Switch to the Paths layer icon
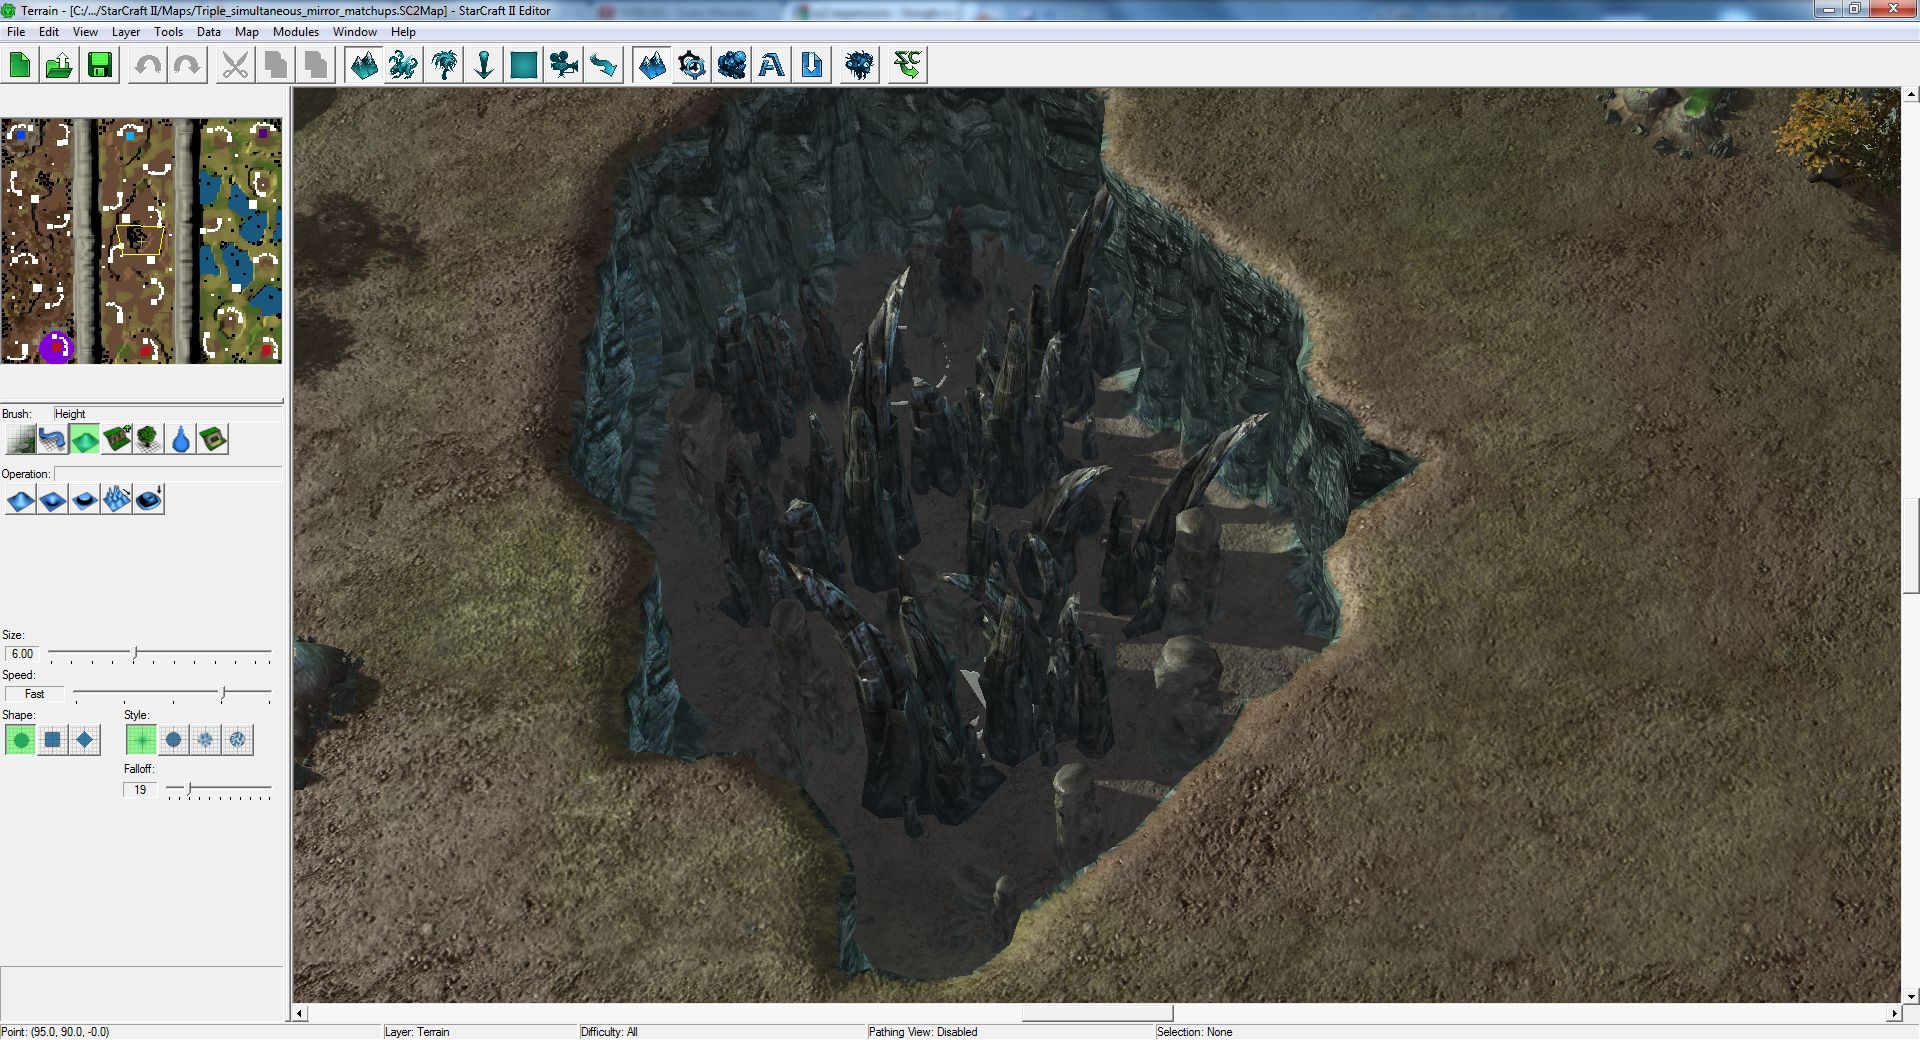Viewport: 1920px width, 1040px height. coord(604,66)
